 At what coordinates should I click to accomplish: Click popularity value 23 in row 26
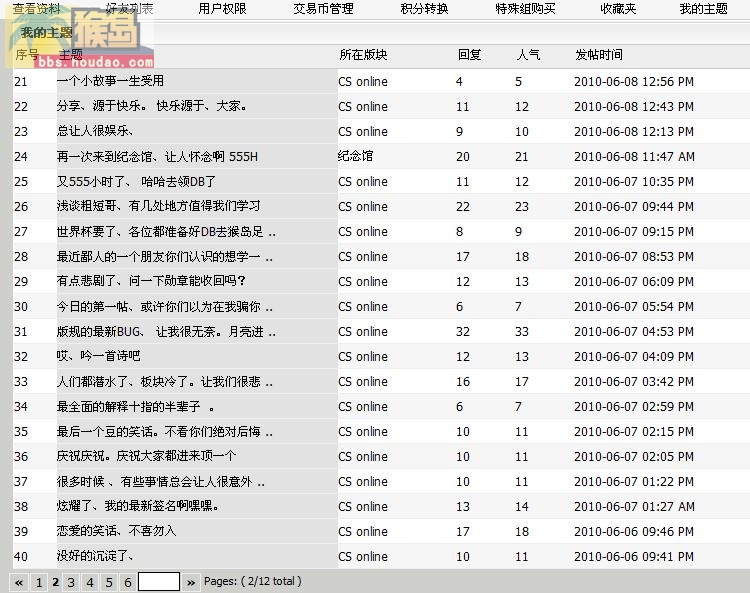click(522, 207)
